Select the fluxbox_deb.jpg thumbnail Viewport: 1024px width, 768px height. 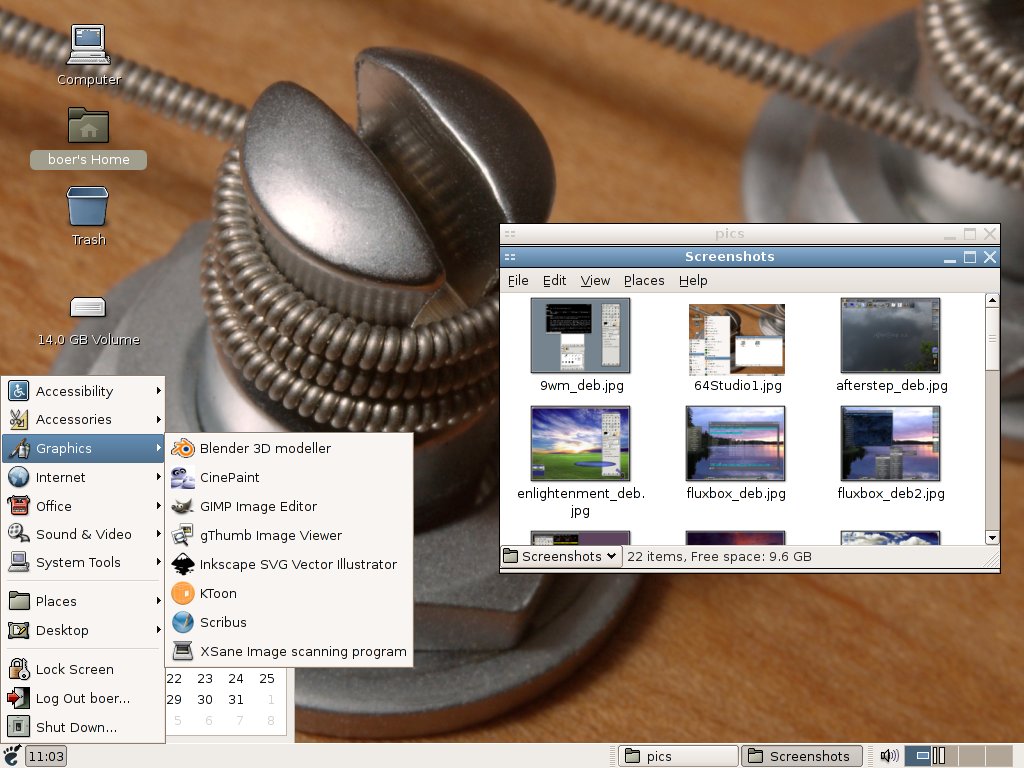[736, 444]
